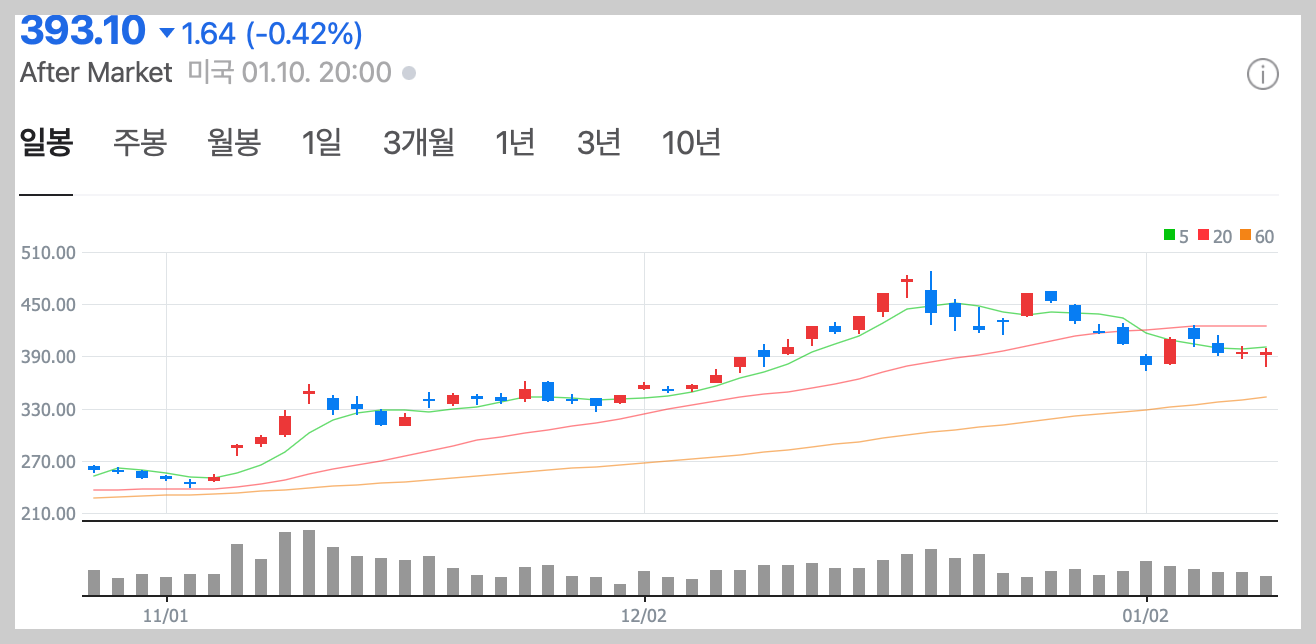
Task: Click the 11/01 date axis label
Action: coord(167,614)
